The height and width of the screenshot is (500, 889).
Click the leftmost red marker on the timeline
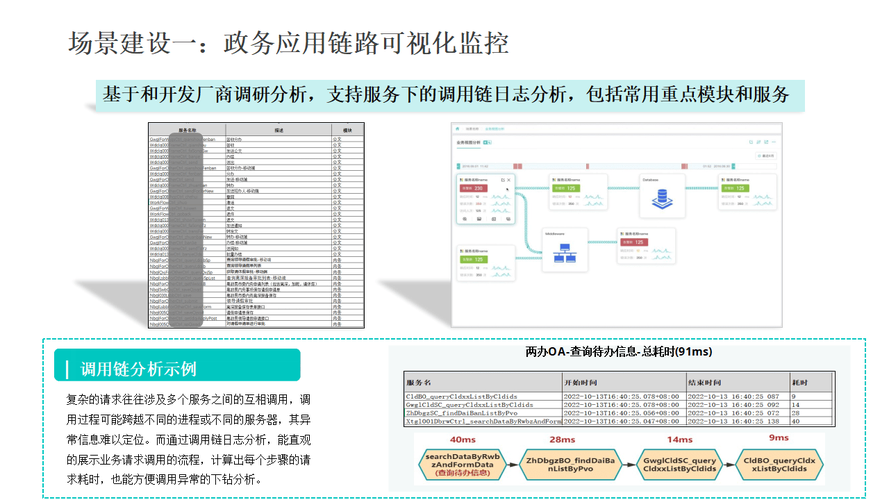tap(518, 166)
